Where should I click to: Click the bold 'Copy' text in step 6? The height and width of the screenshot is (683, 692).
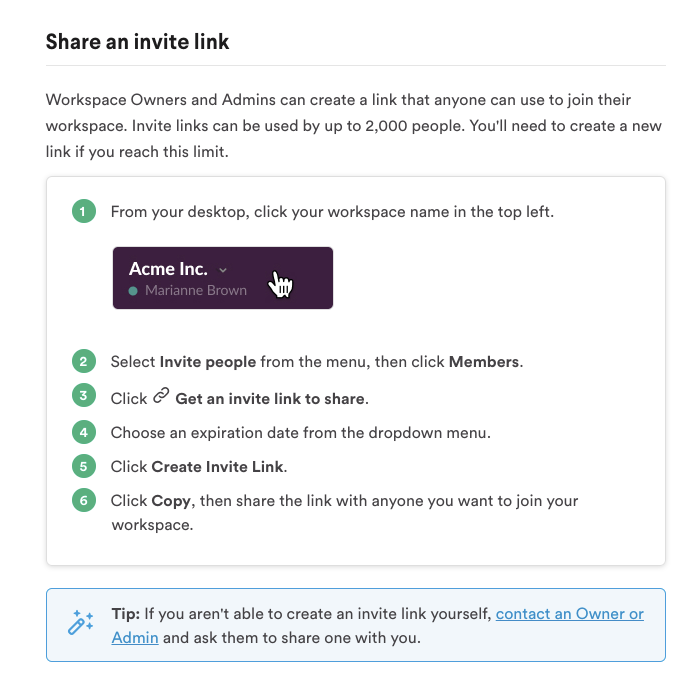(x=171, y=501)
